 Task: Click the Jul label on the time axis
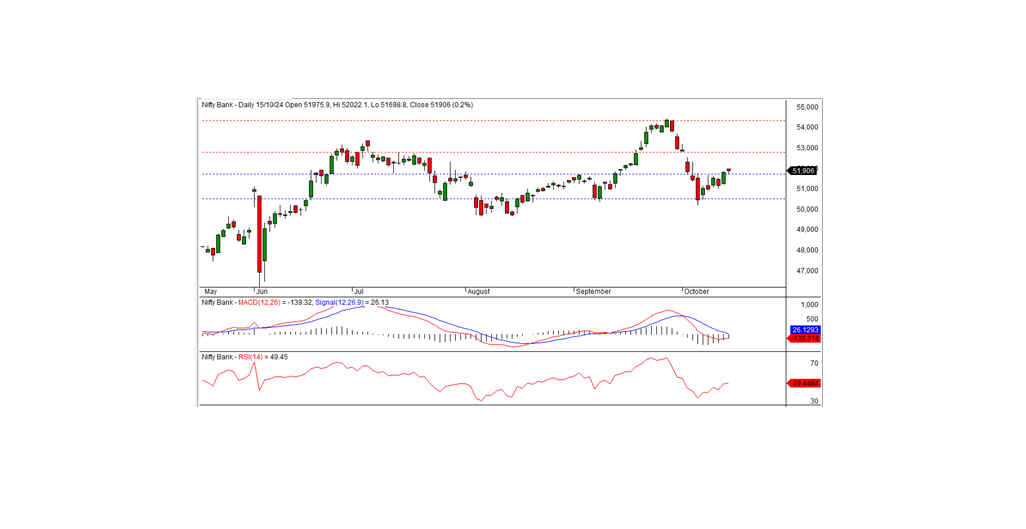358,291
